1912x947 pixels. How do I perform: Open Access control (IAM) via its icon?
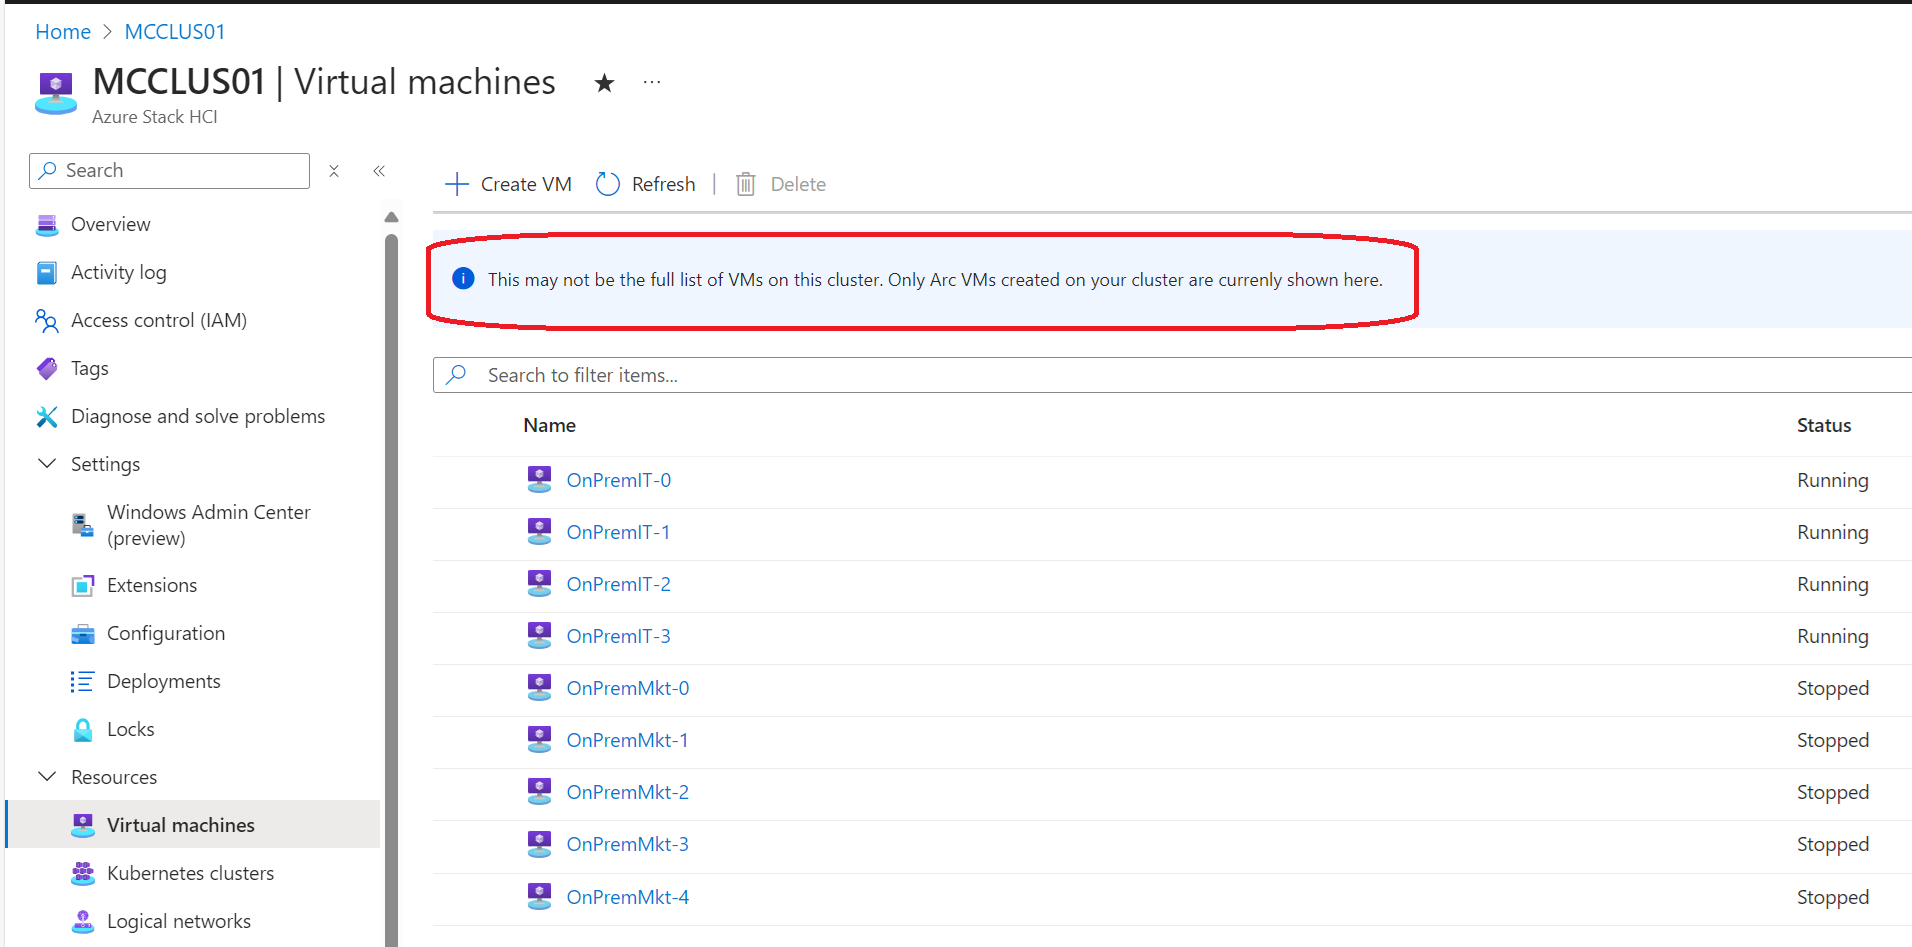coord(47,320)
